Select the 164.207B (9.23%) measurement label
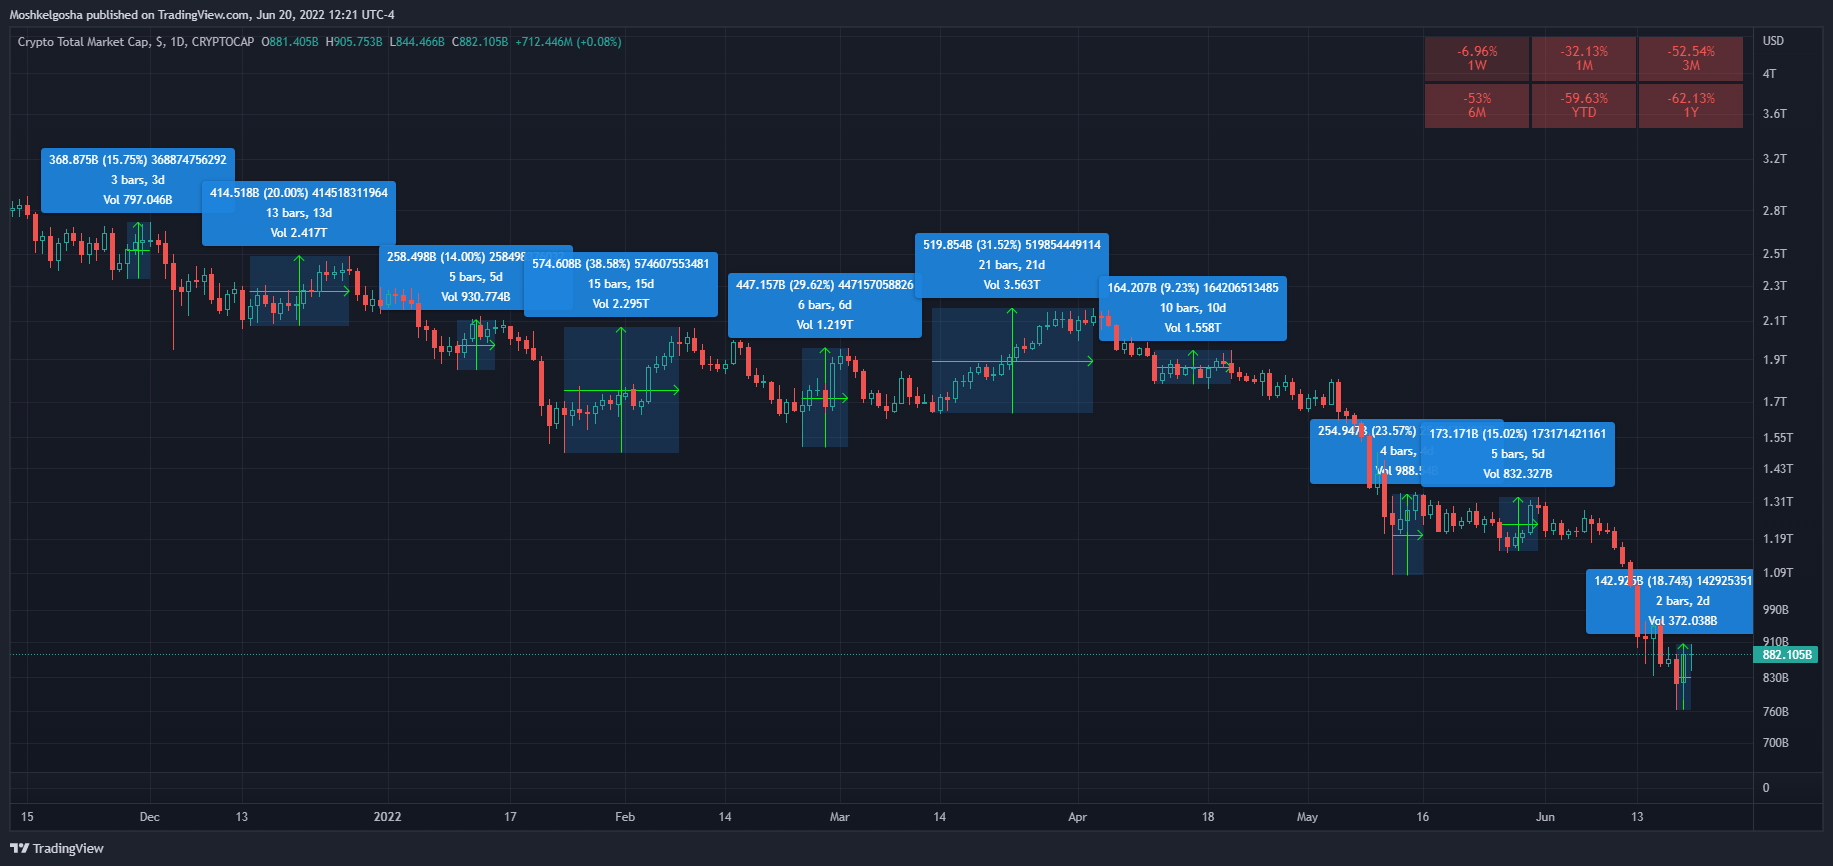1833x866 pixels. pyautogui.click(x=1193, y=308)
